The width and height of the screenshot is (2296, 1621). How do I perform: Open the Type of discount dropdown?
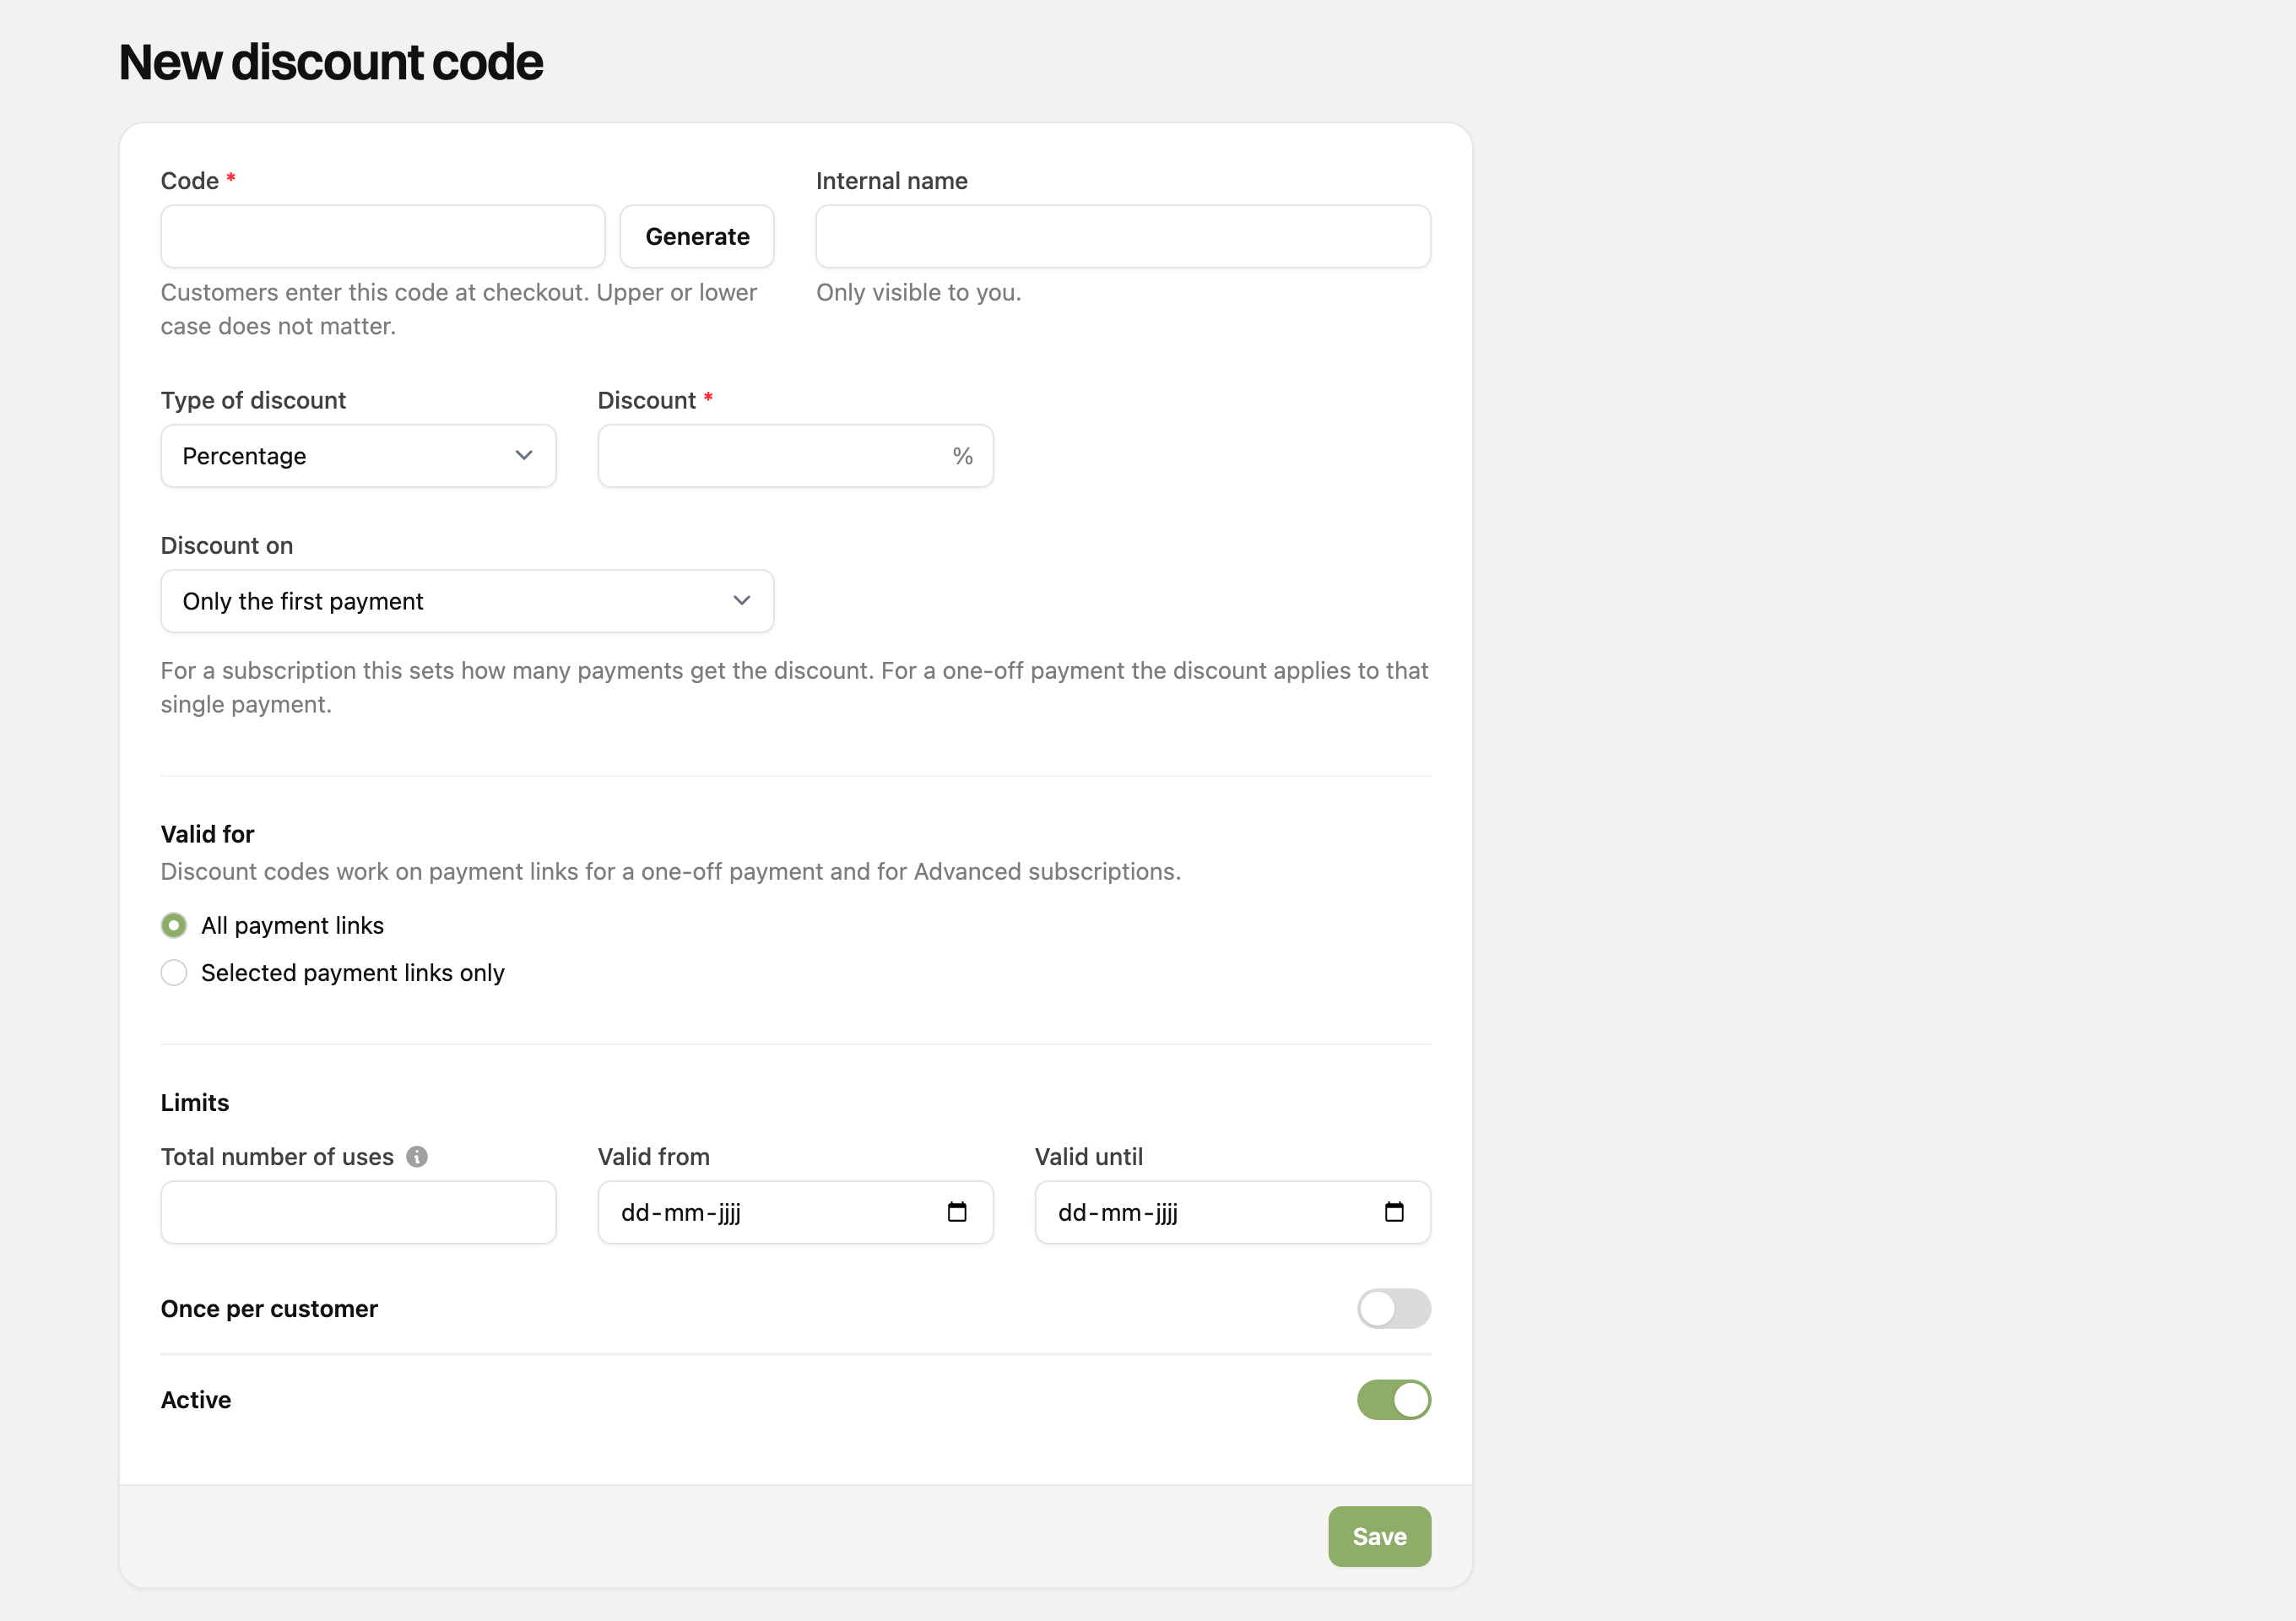tap(358, 456)
